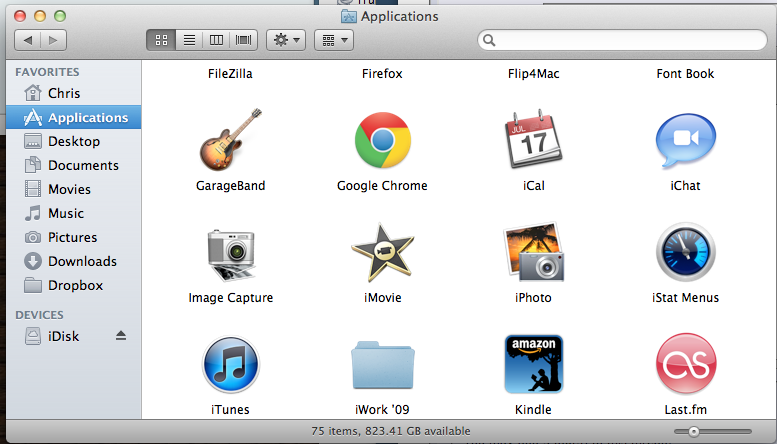Open Movies folder in the sidebar

point(73,189)
